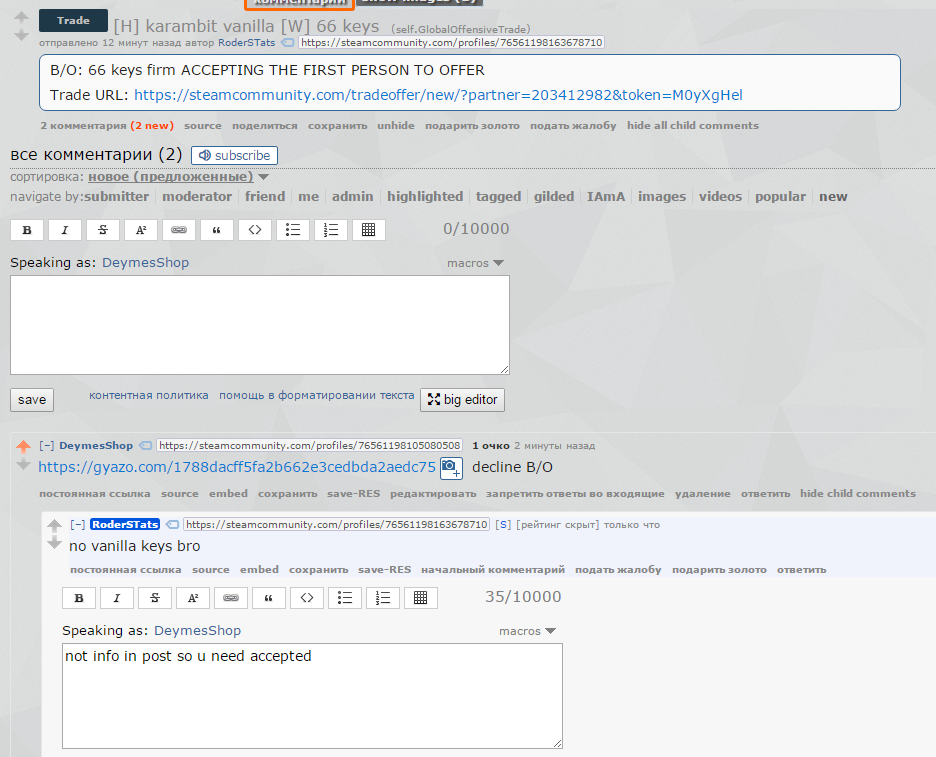Screen dimensions: 936x757
Task: Insert a link from the reply editor toolbar
Action: point(231,598)
